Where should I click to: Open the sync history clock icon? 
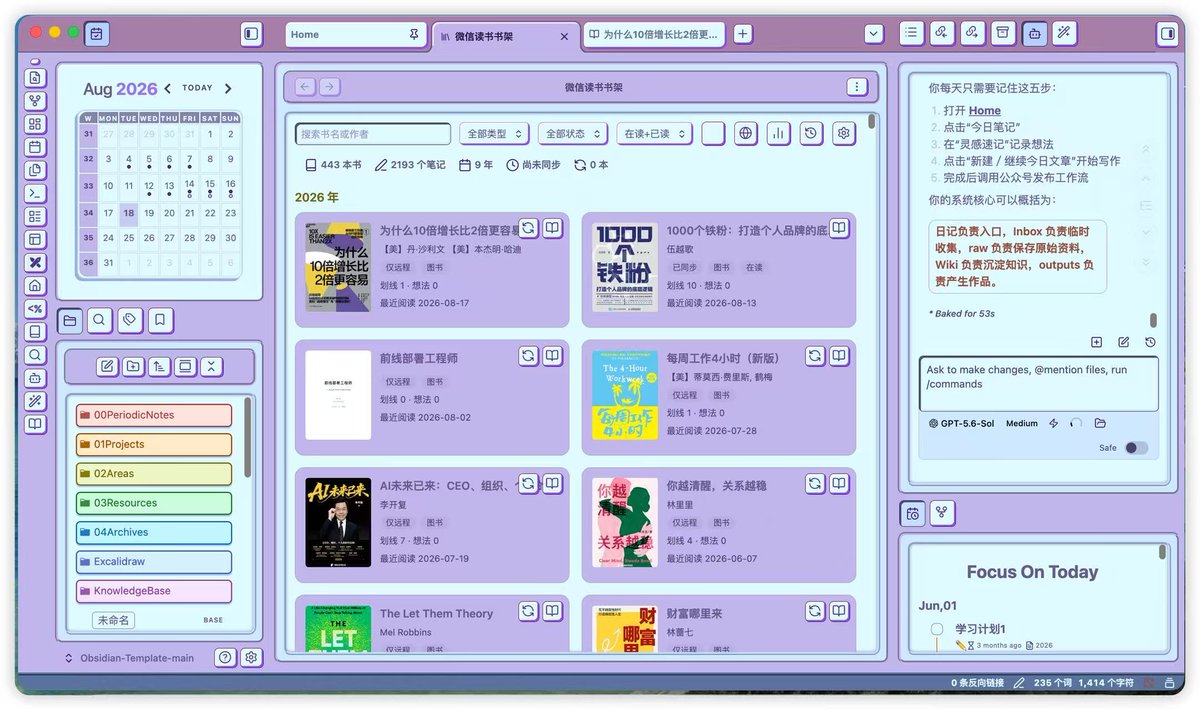(x=811, y=133)
